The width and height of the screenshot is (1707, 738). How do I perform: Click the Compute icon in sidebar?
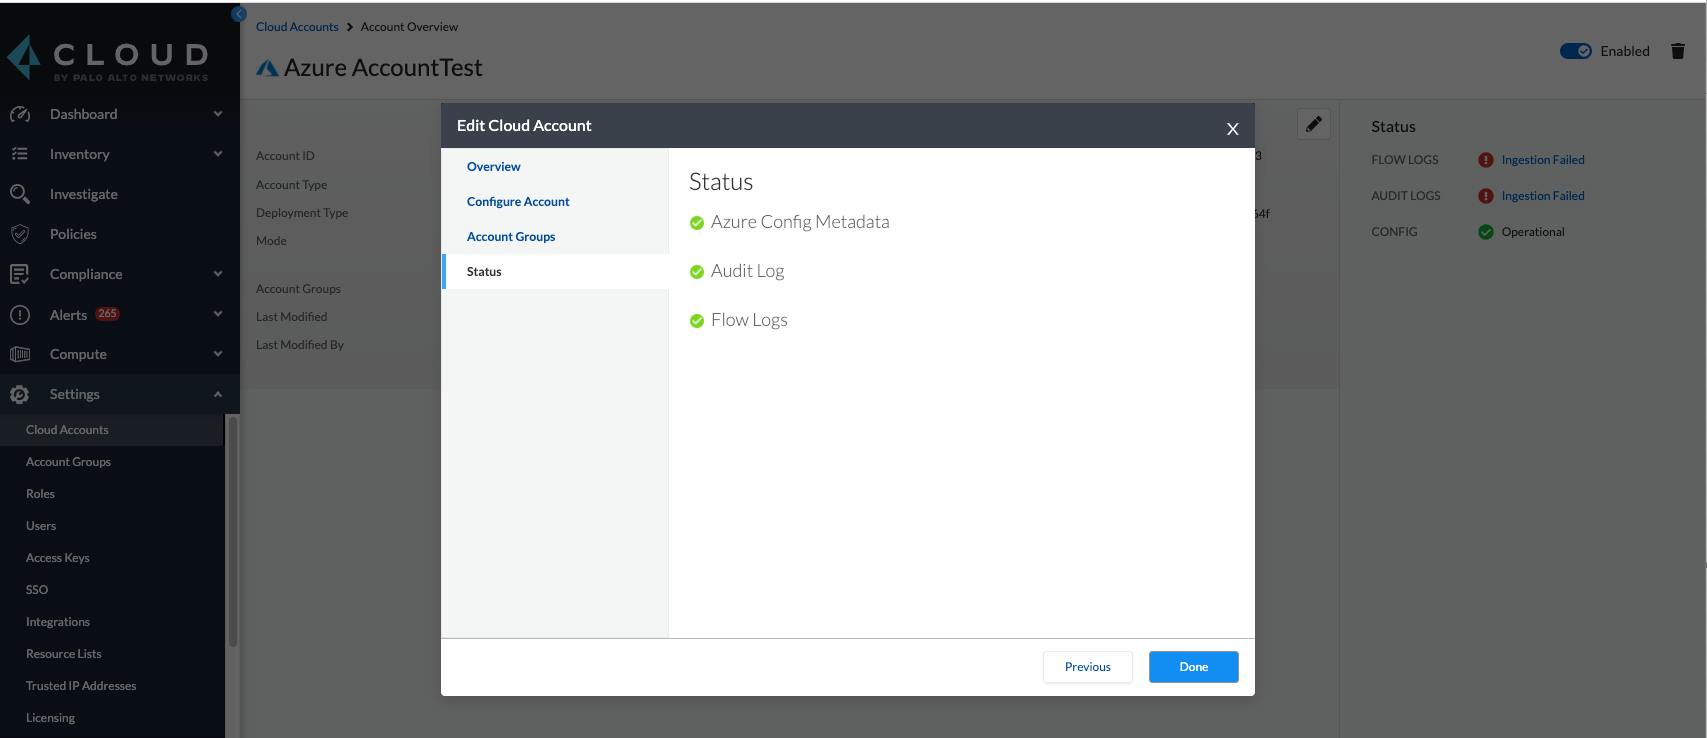point(20,354)
